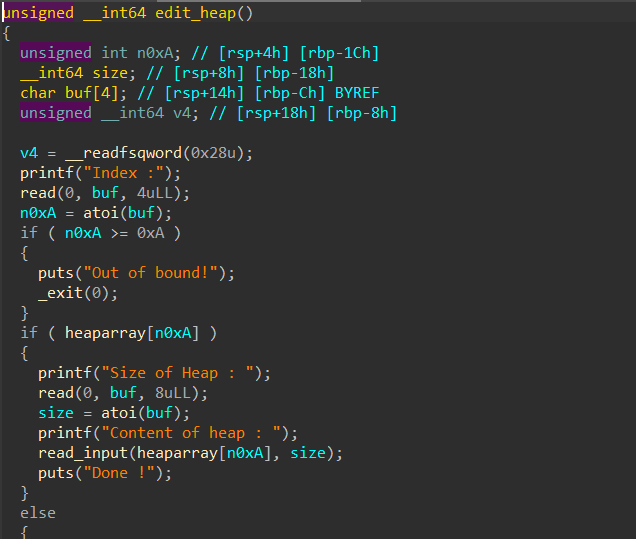Click heaparray in the read_input call
Screen dimensions: 636x539
pyautogui.click(x=177, y=453)
